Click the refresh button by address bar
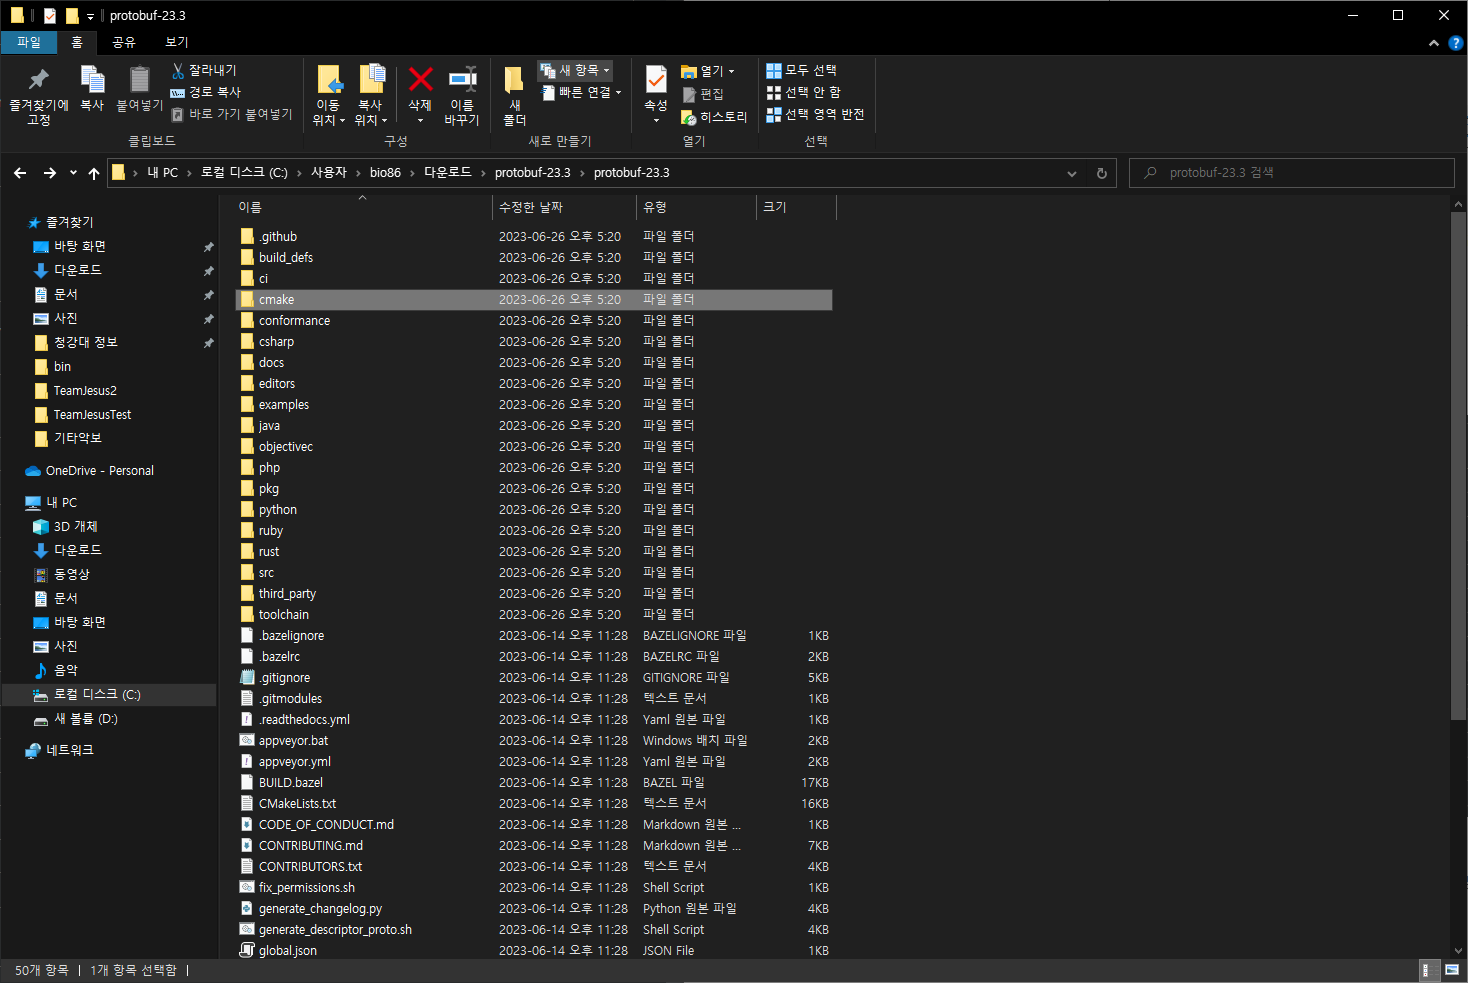This screenshot has height=983, width=1468. click(x=1102, y=173)
